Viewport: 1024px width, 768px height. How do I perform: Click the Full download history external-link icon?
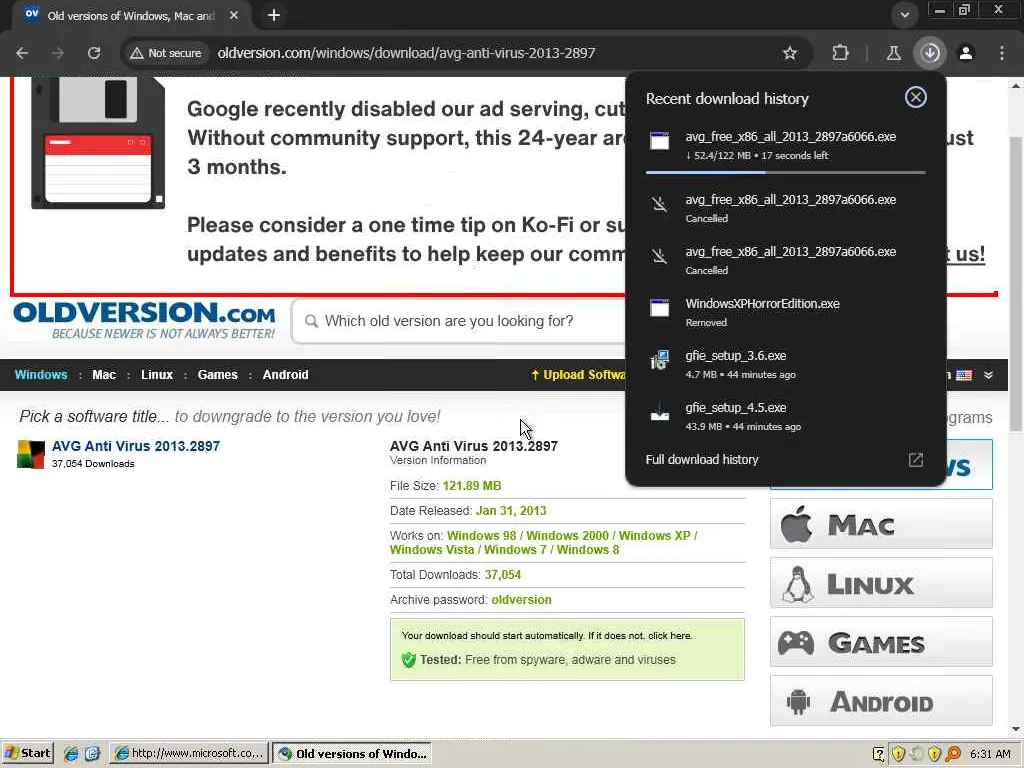916,460
